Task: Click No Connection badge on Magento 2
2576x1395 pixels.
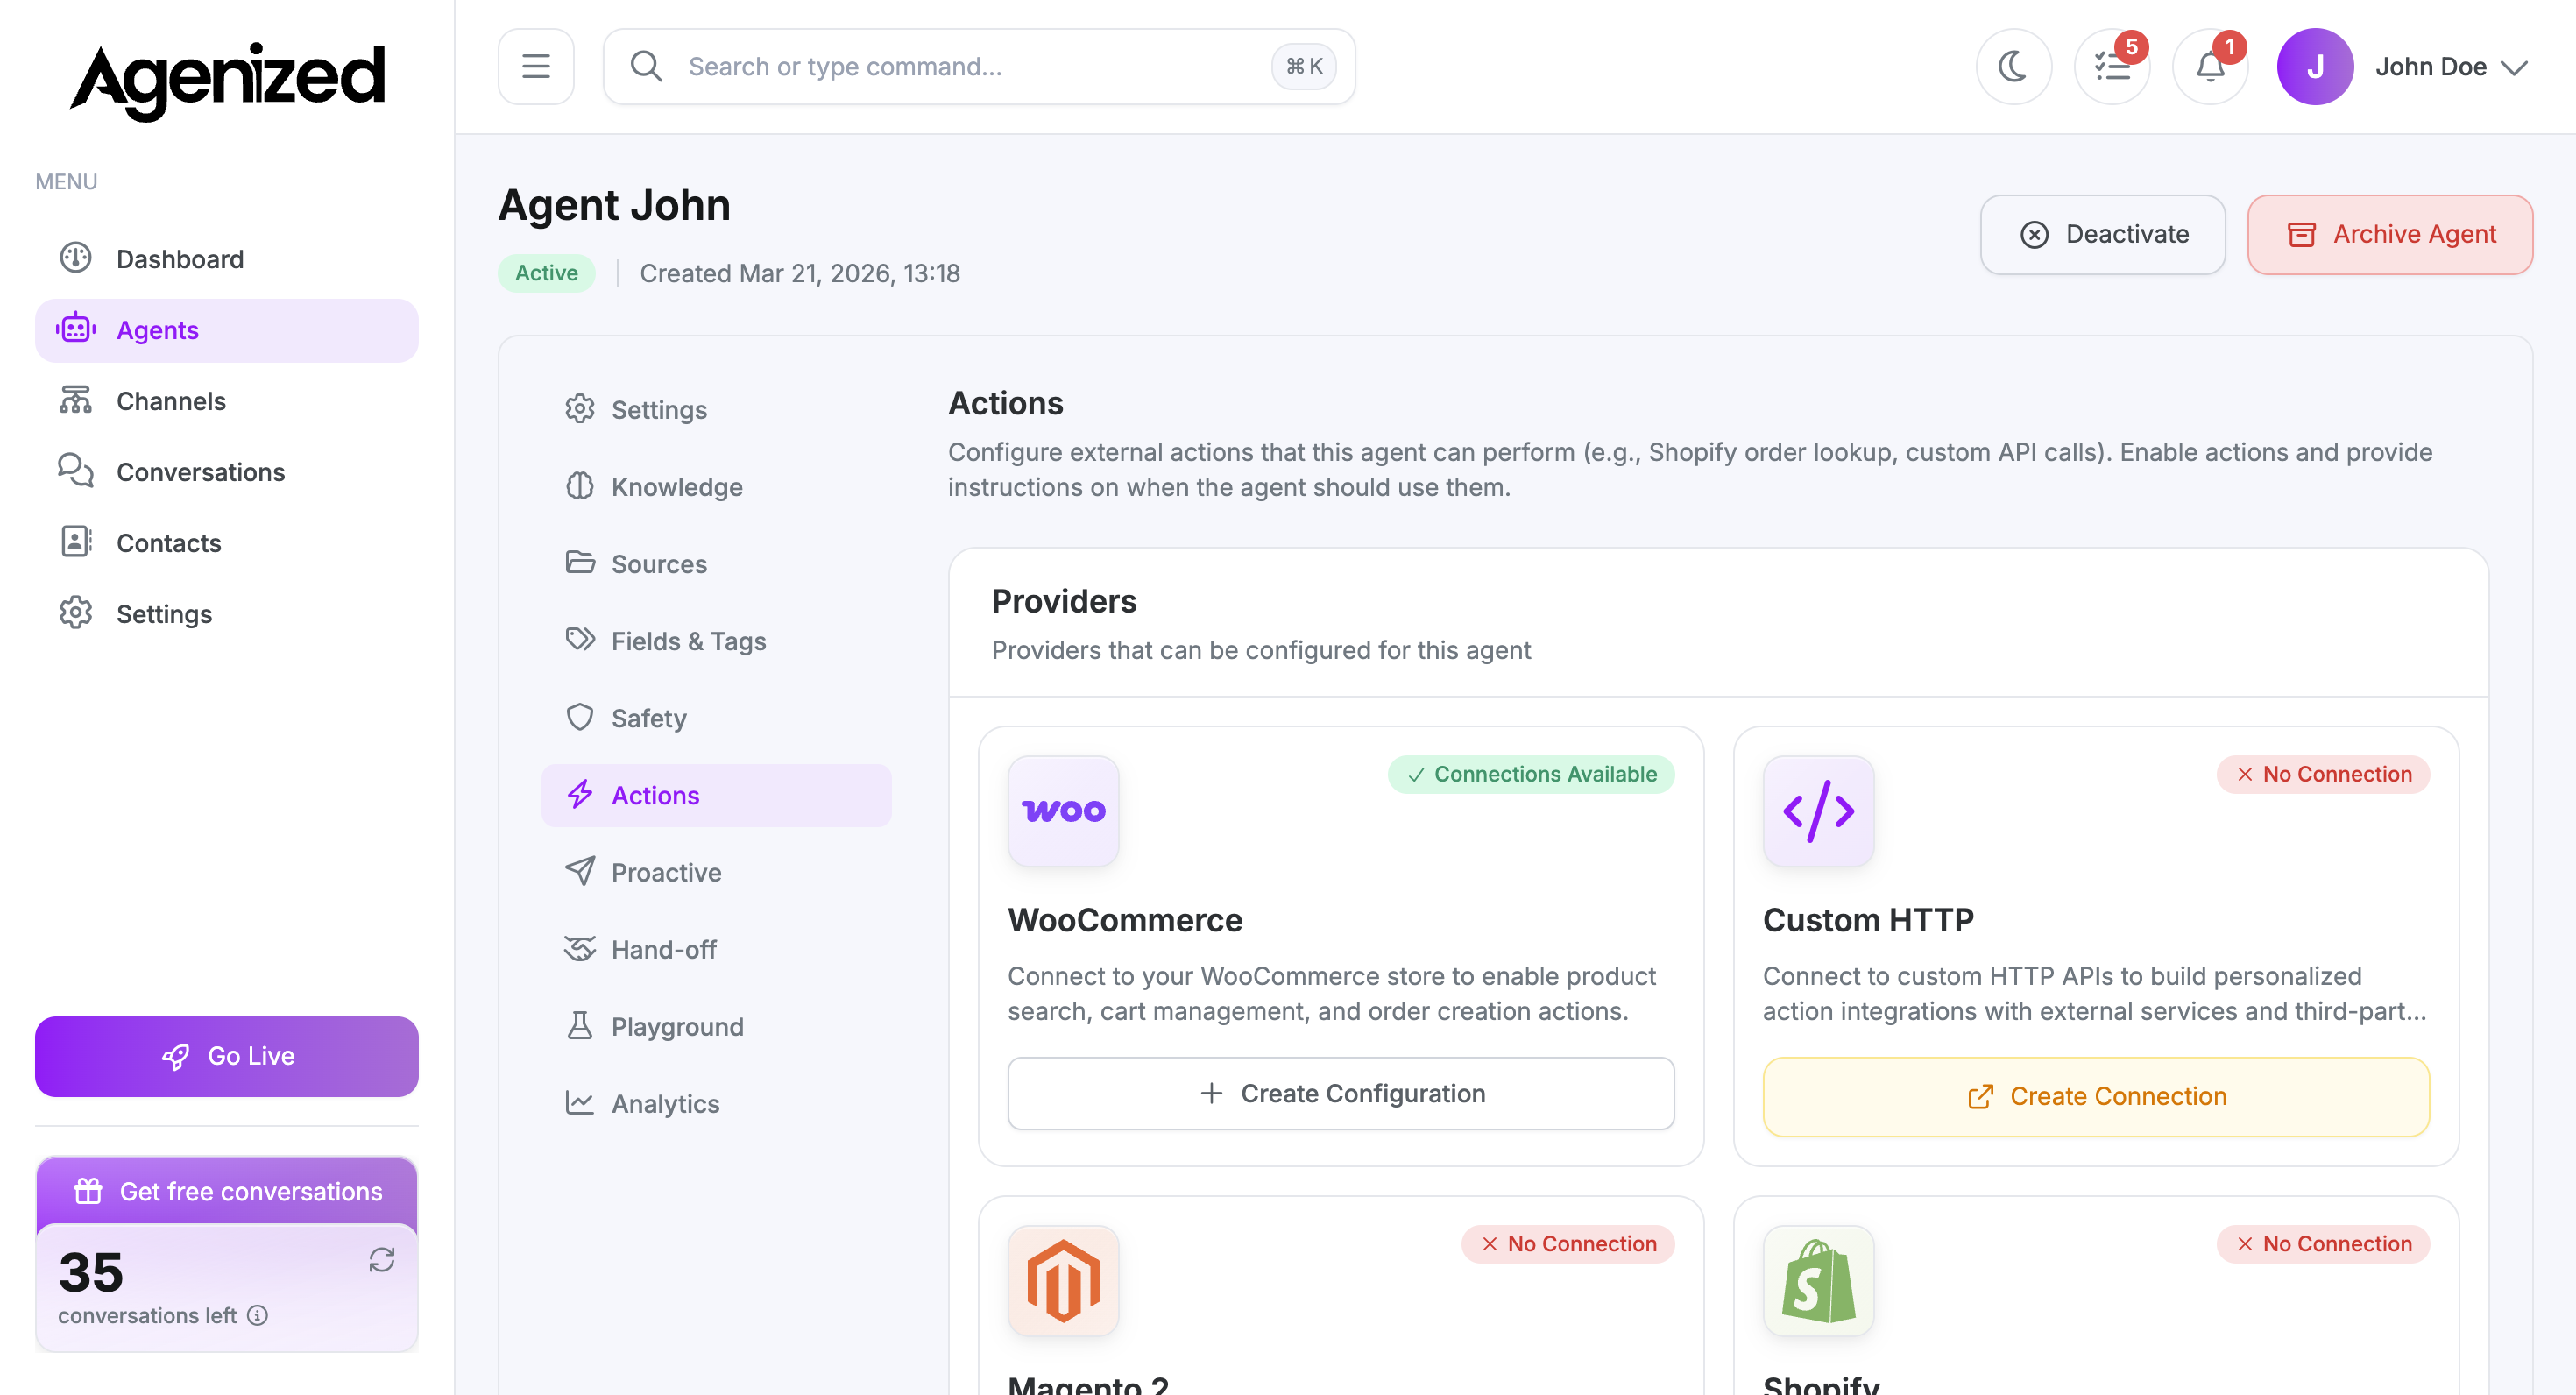Action: [1568, 1244]
